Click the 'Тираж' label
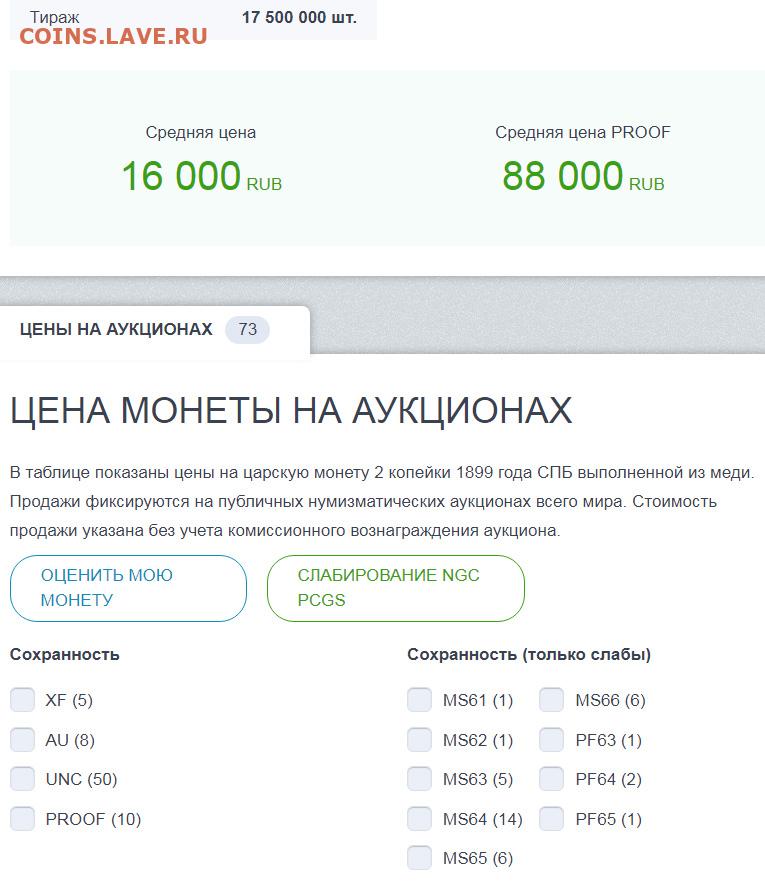The width and height of the screenshot is (765, 884). coord(54,17)
